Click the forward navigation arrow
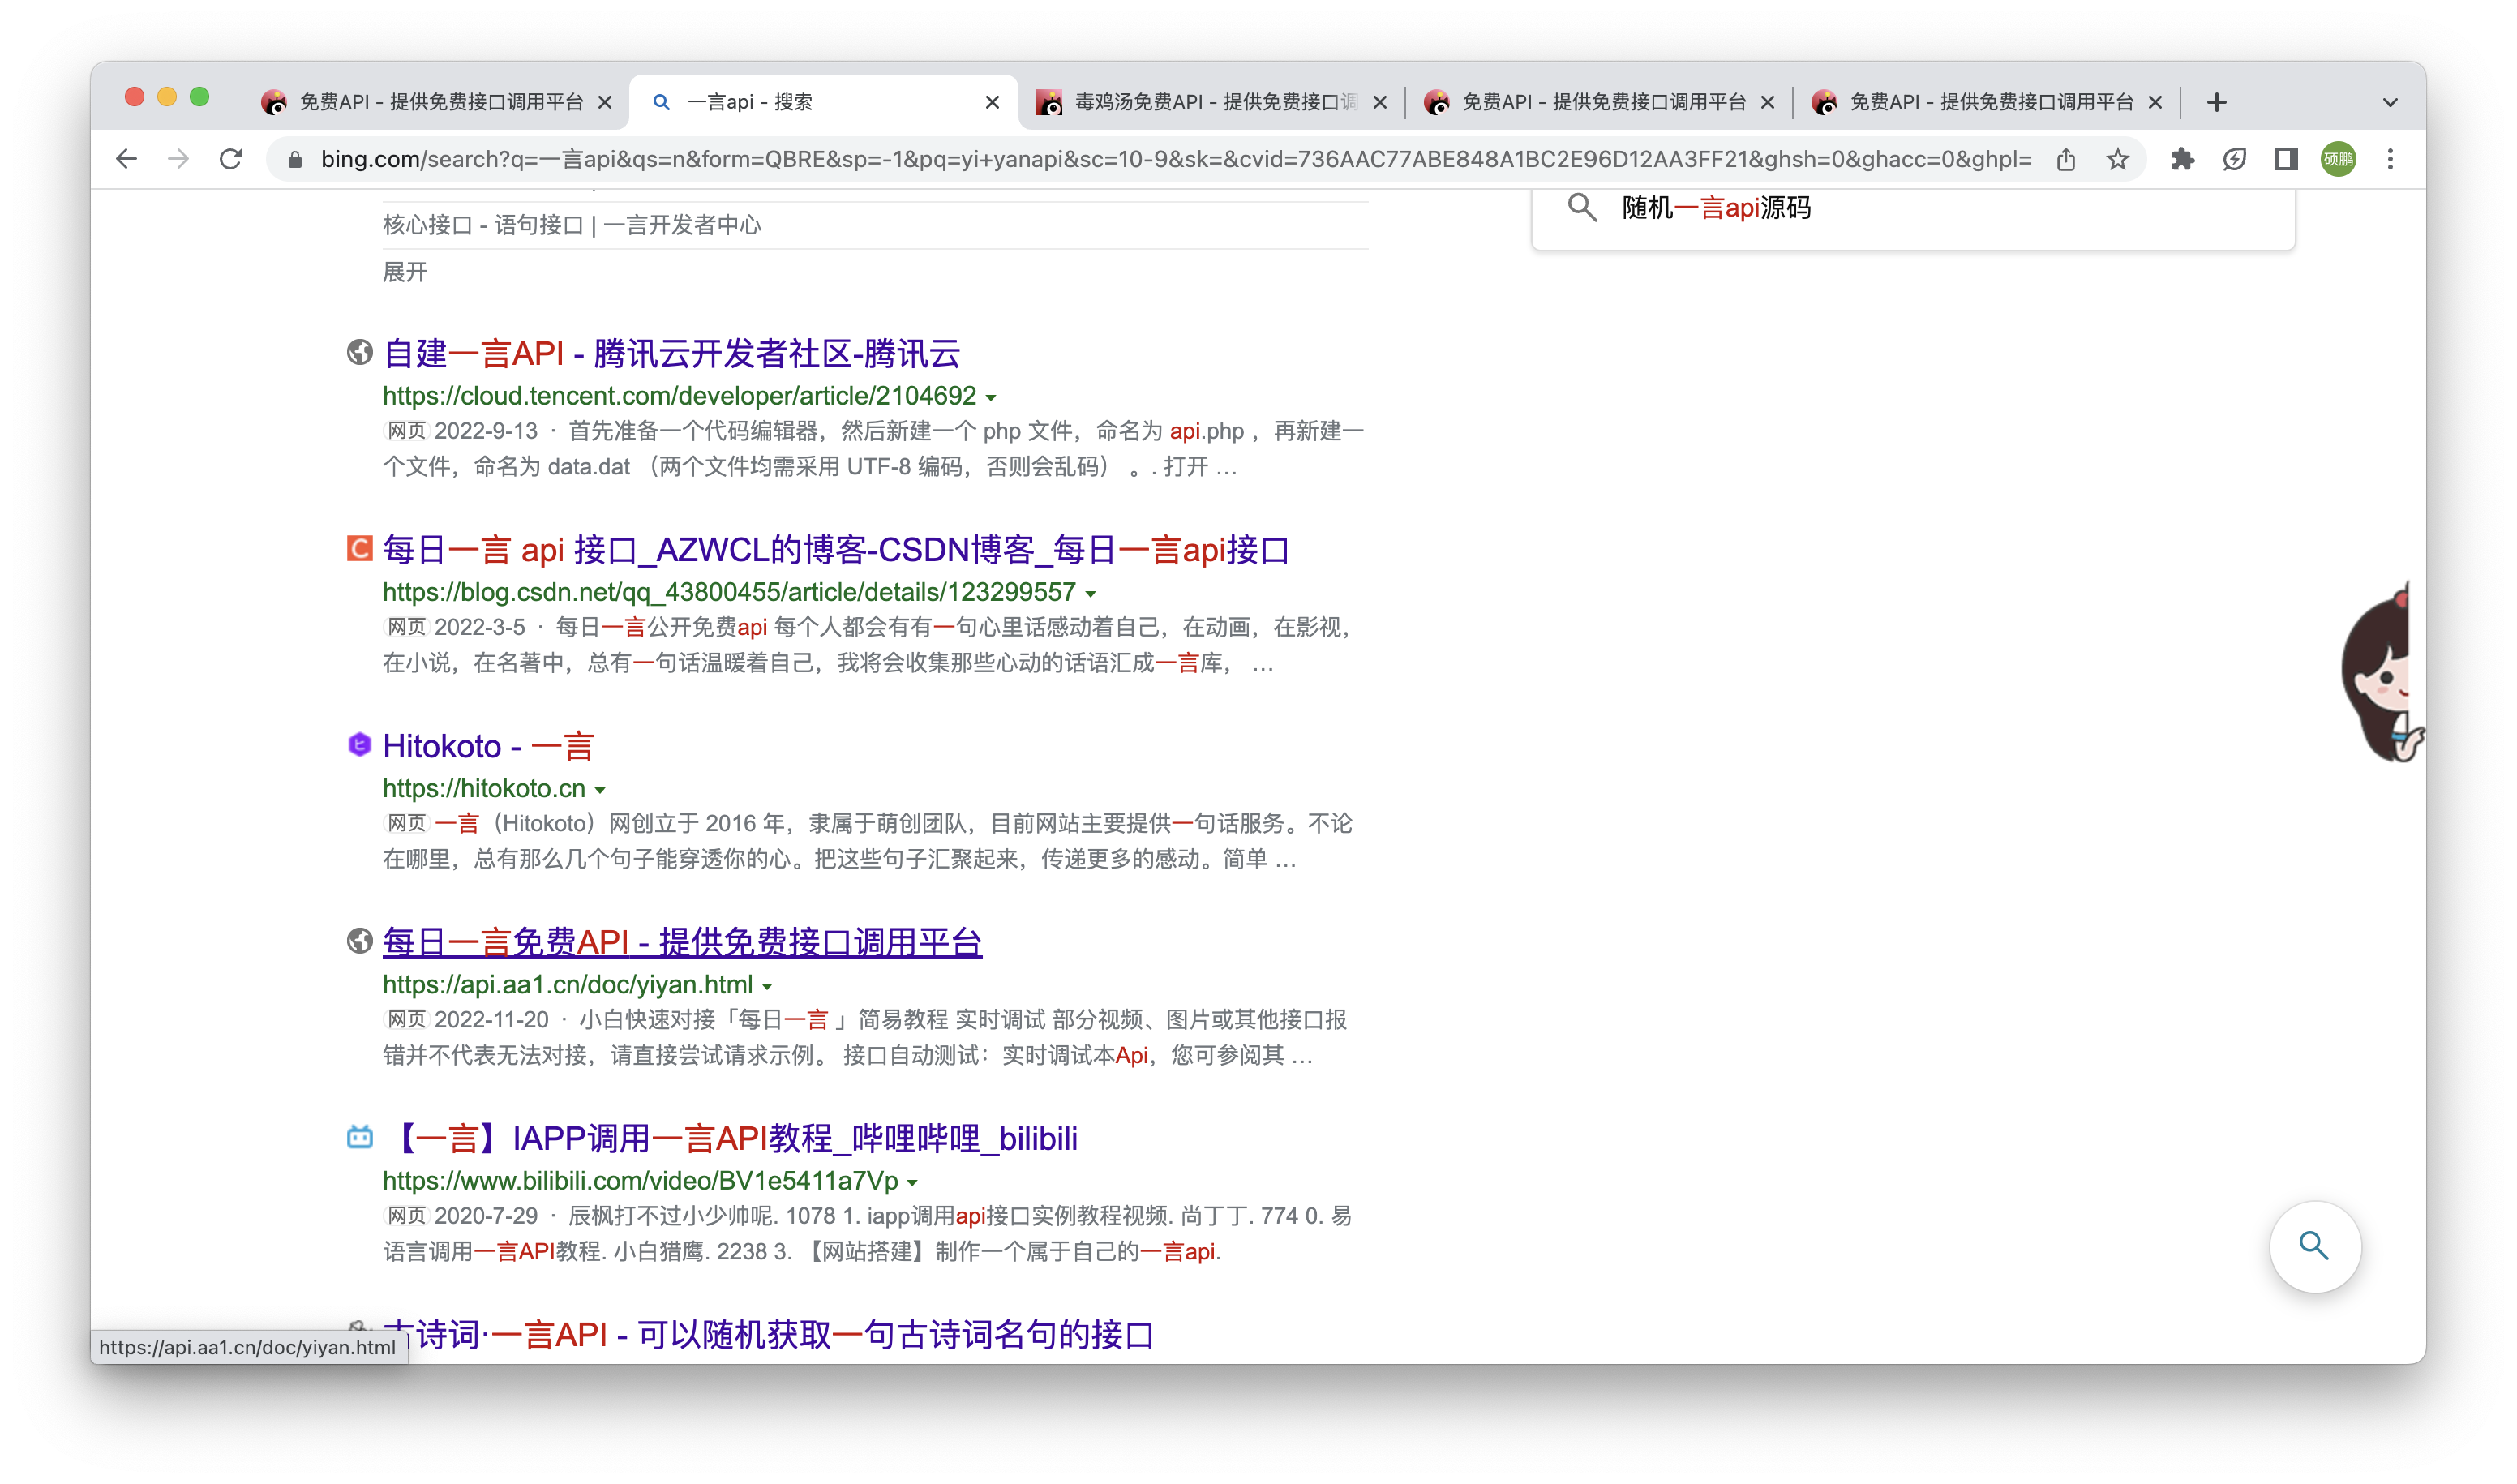Image resolution: width=2517 pixels, height=1484 pixels. coord(178,159)
